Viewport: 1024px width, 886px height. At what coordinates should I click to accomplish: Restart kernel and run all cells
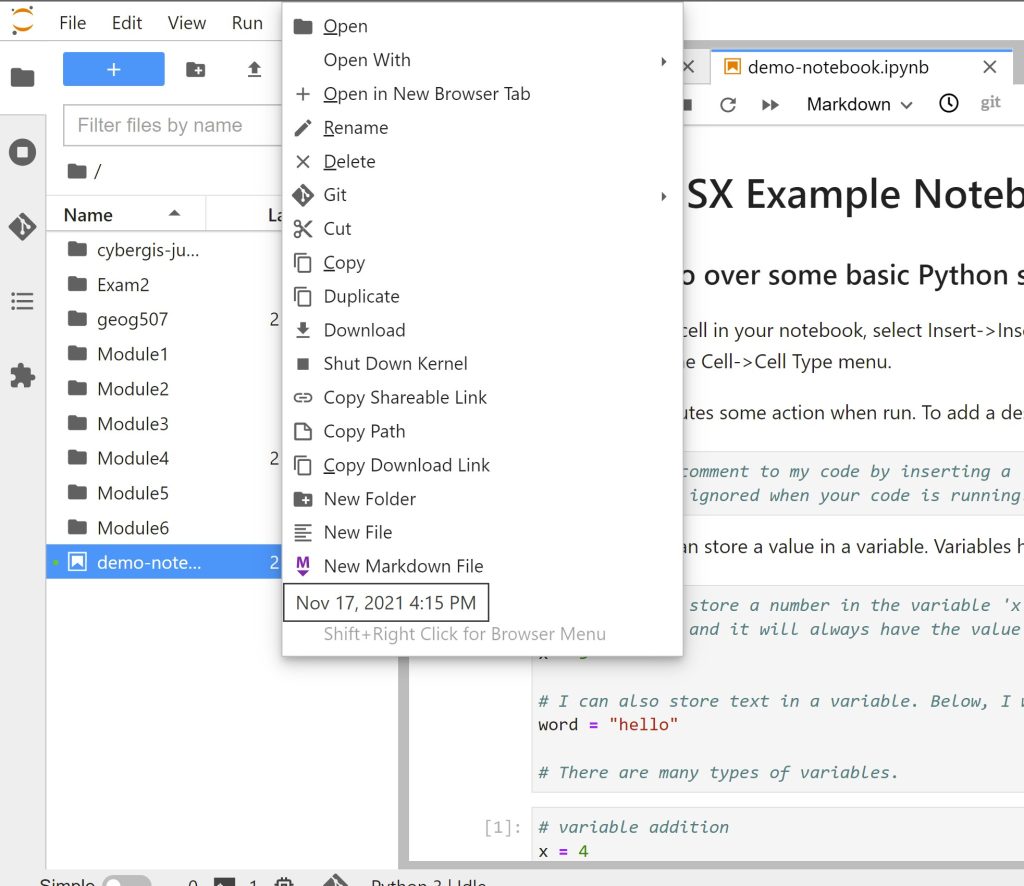[771, 103]
